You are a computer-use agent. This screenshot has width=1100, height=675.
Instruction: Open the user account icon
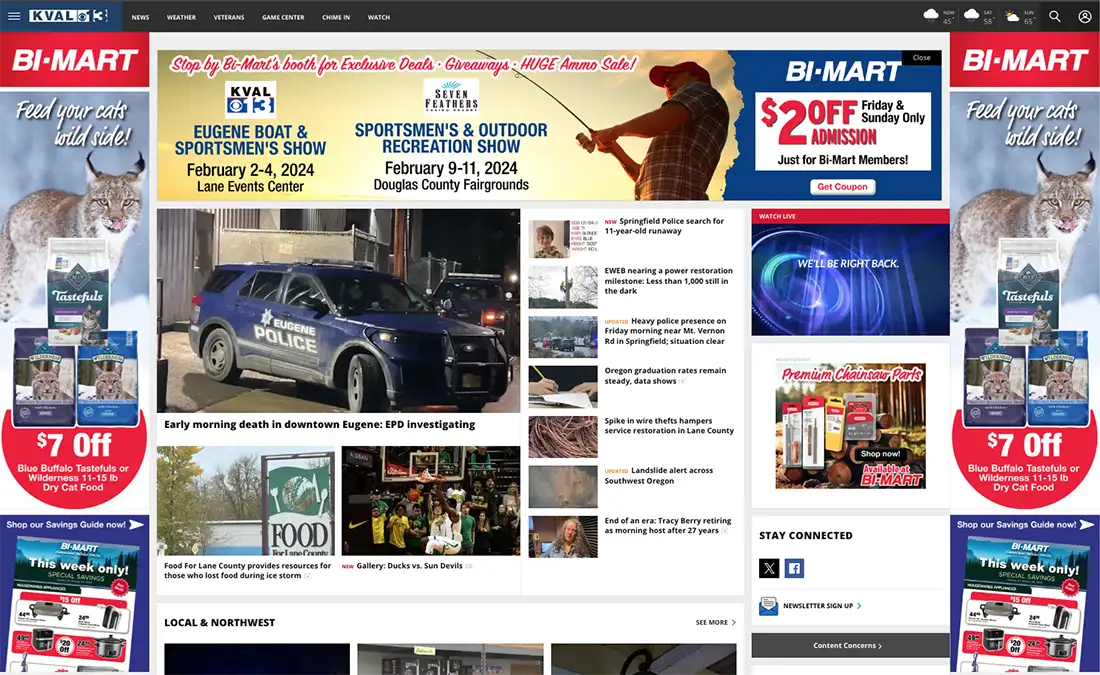(x=1085, y=16)
